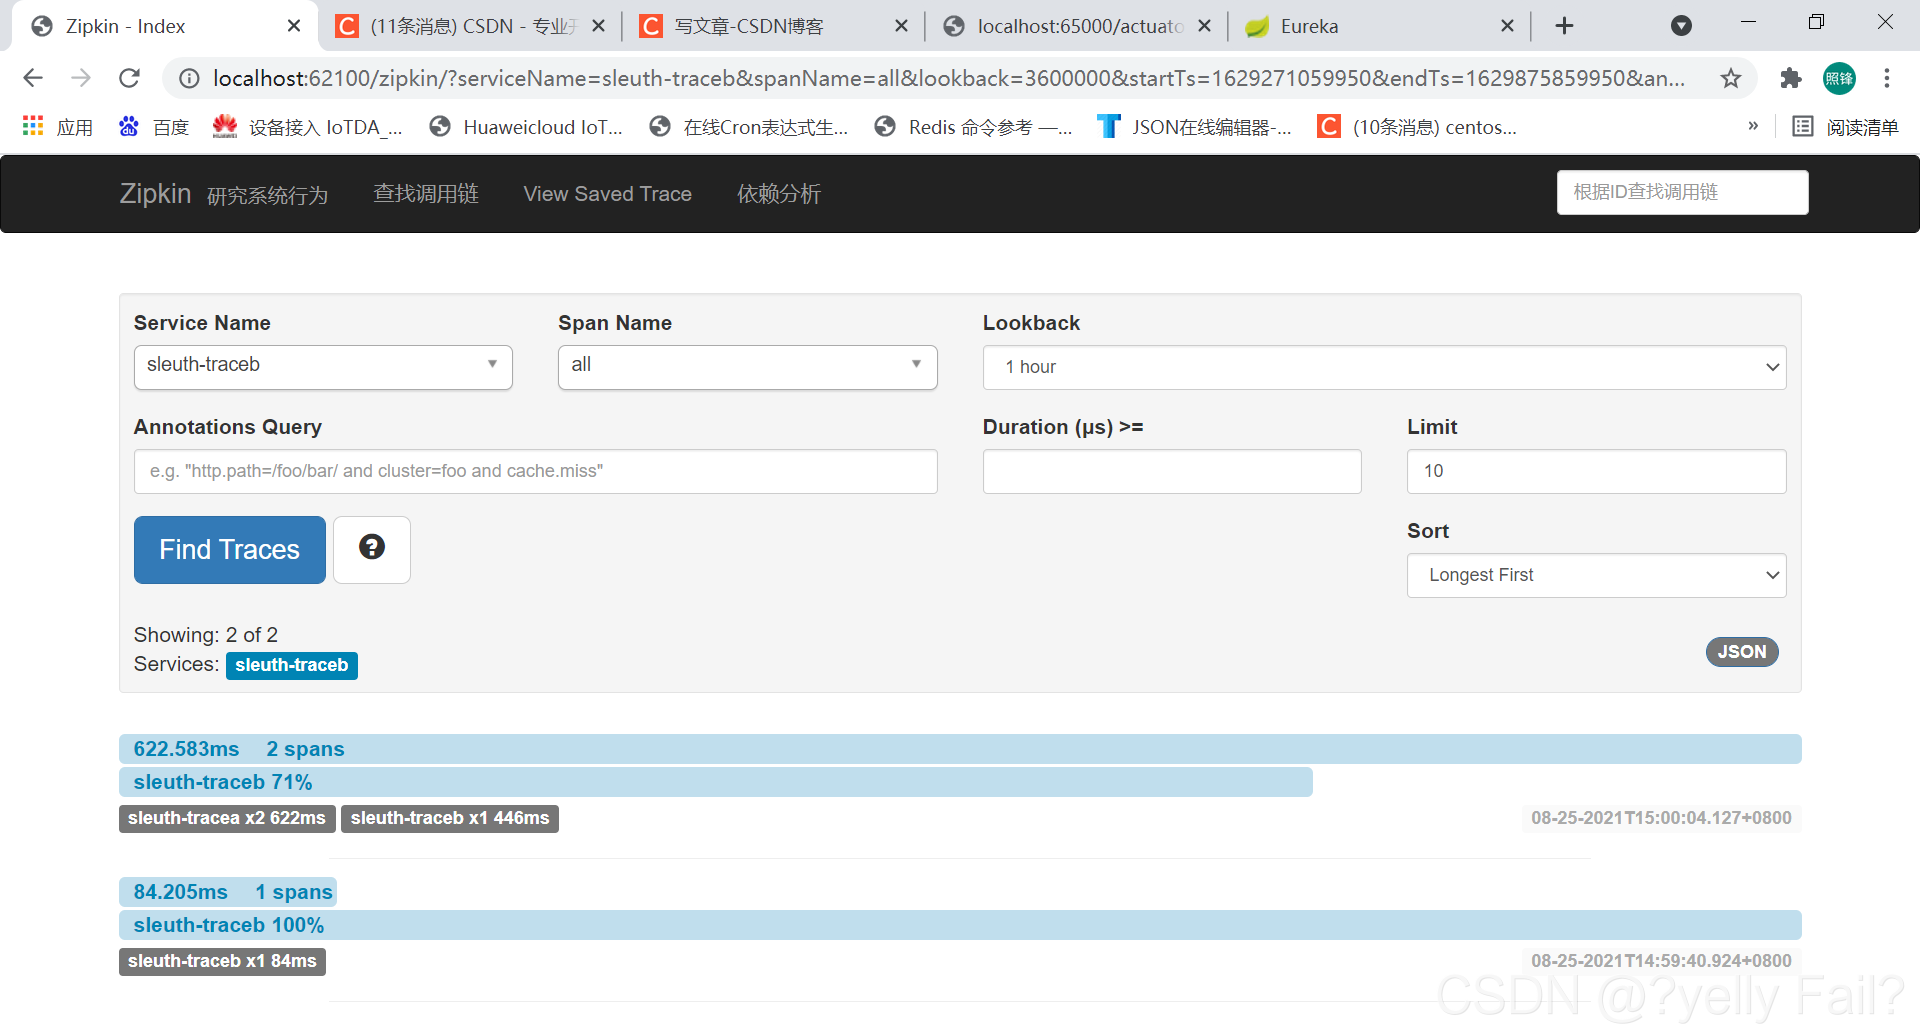This screenshot has height=1034, width=1920.
Task: Open the 百度 bookmark
Action: (154, 127)
